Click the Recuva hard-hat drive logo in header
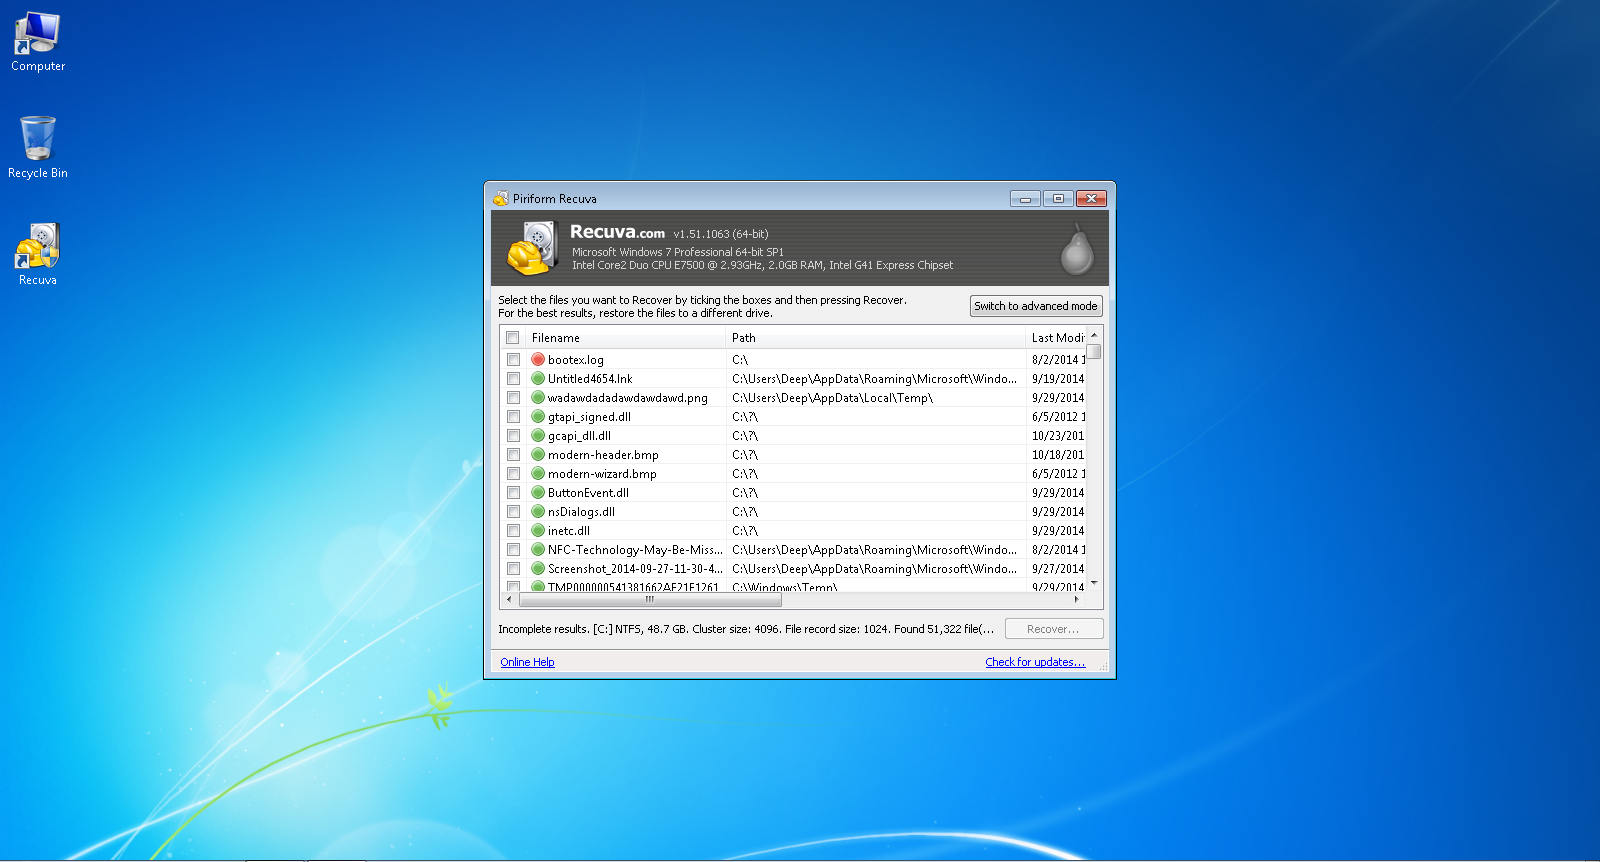Image resolution: width=1600 pixels, height=862 pixels. [x=533, y=248]
